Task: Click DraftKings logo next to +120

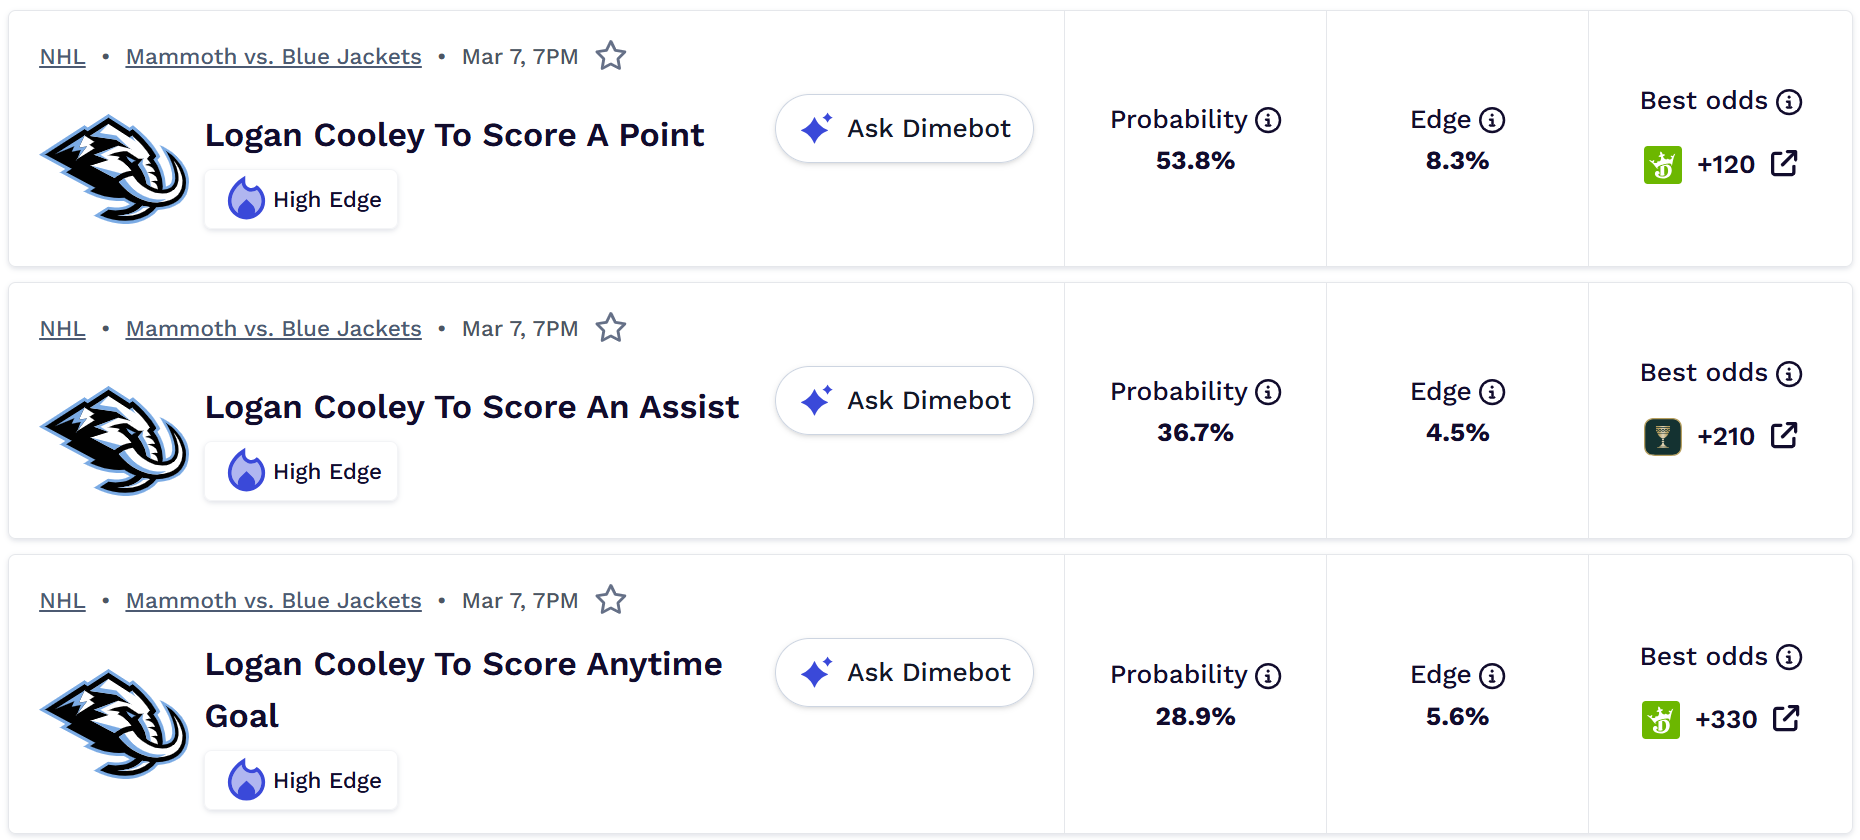Action: click(x=1662, y=165)
